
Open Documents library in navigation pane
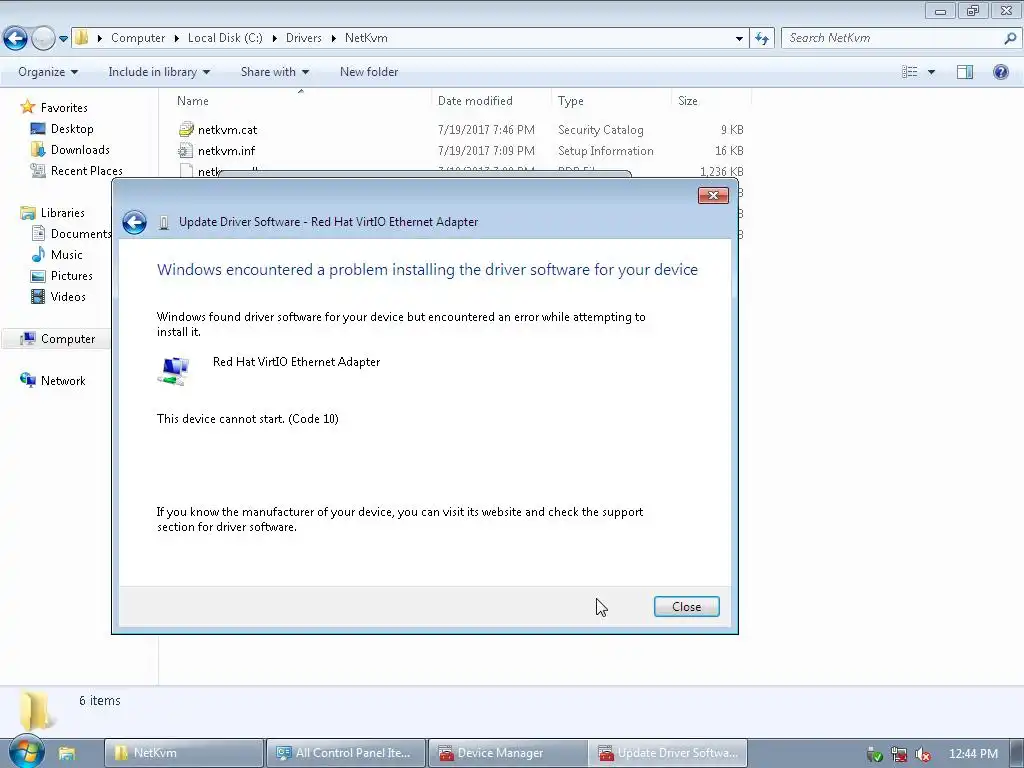81,234
